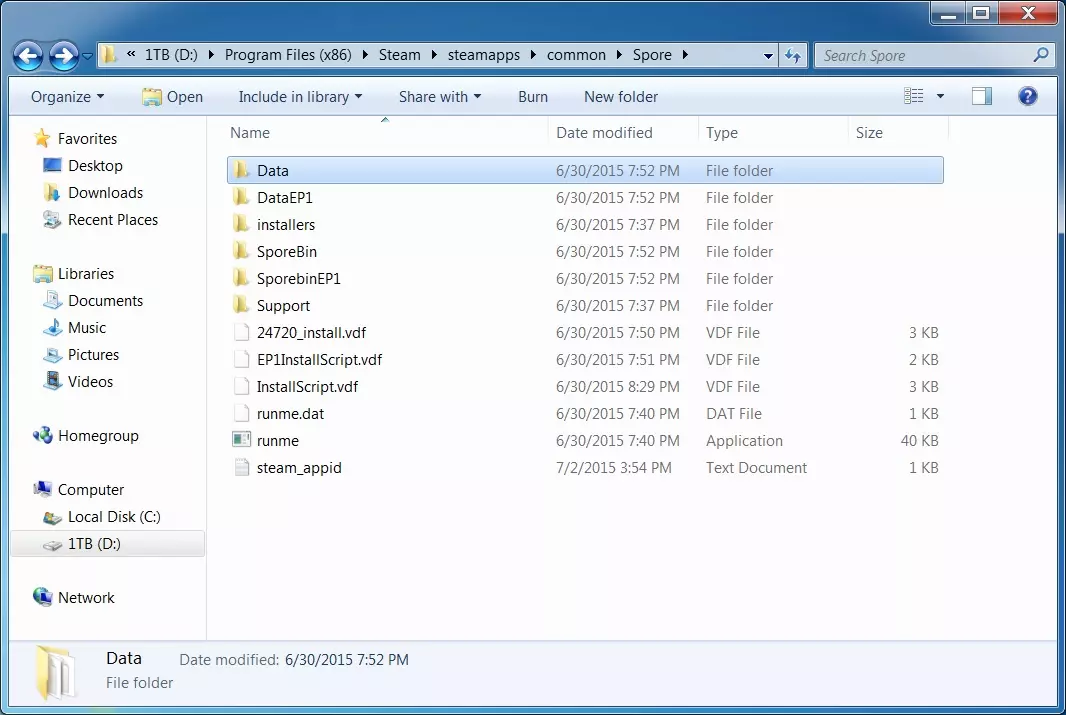This screenshot has height=715, width=1066.
Task: Go forward using the Forward arrow button
Action: [64, 56]
